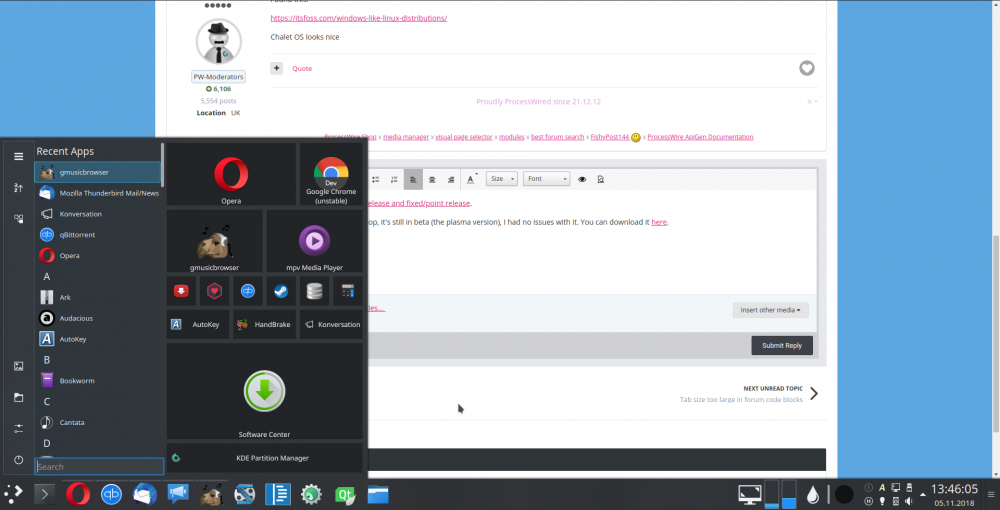Open HandBrake from the launcher tiles
1000x510 pixels.
pos(264,324)
